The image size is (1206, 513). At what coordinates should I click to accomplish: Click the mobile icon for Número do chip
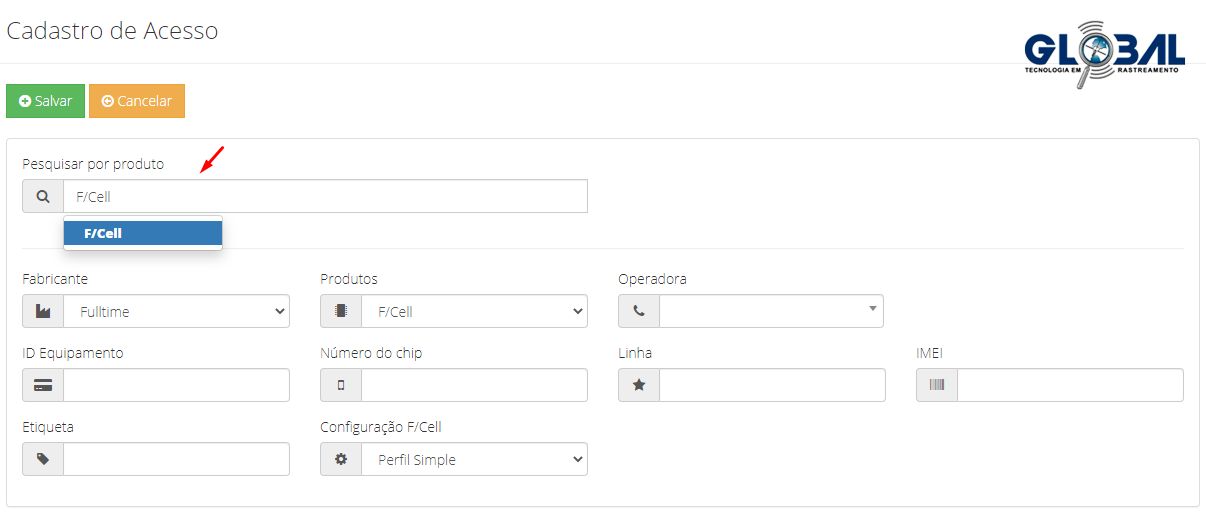pos(341,385)
